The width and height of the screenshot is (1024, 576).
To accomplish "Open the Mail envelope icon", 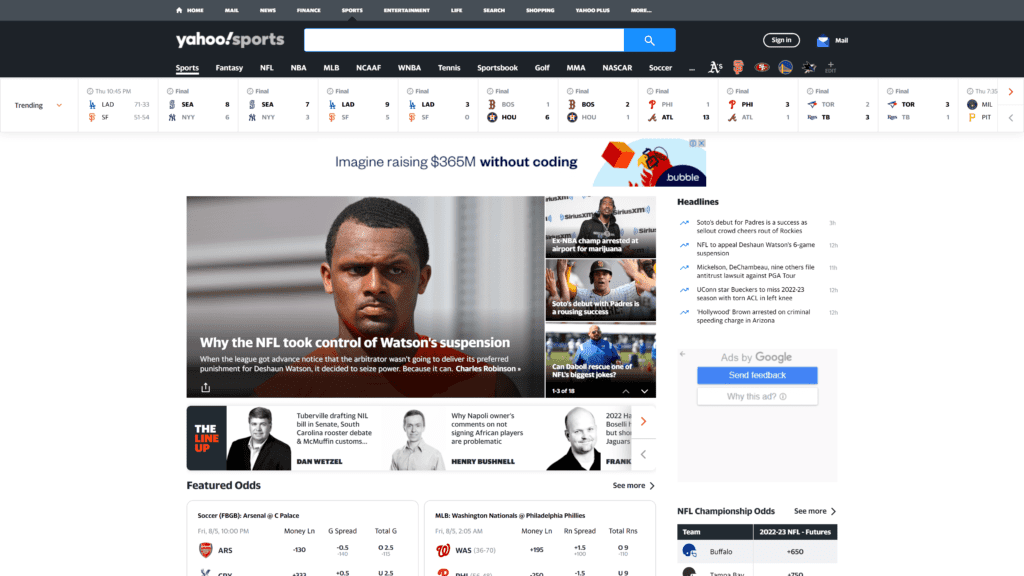I will (x=823, y=40).
